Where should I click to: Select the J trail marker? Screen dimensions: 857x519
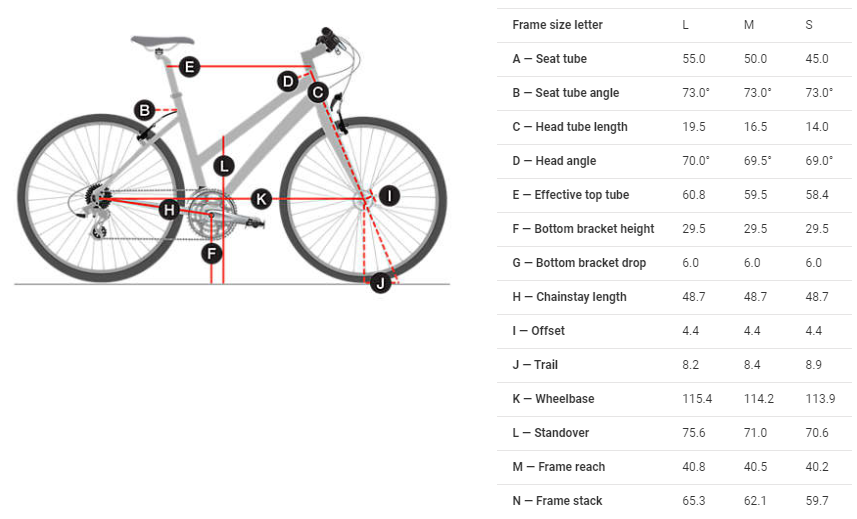pos(380,283)
